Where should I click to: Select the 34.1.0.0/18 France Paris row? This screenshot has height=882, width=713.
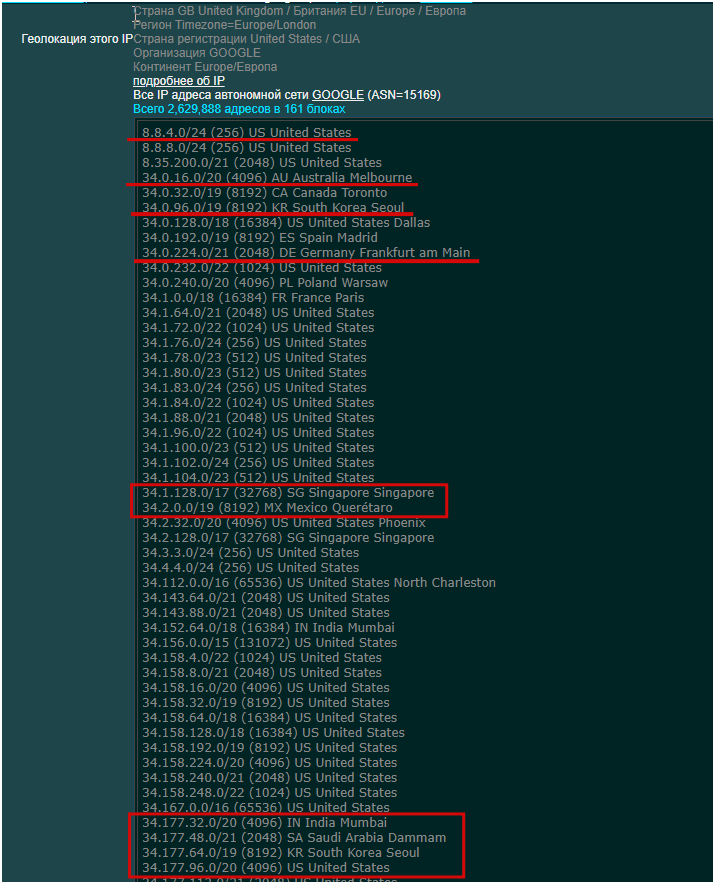tap(253, 298)
